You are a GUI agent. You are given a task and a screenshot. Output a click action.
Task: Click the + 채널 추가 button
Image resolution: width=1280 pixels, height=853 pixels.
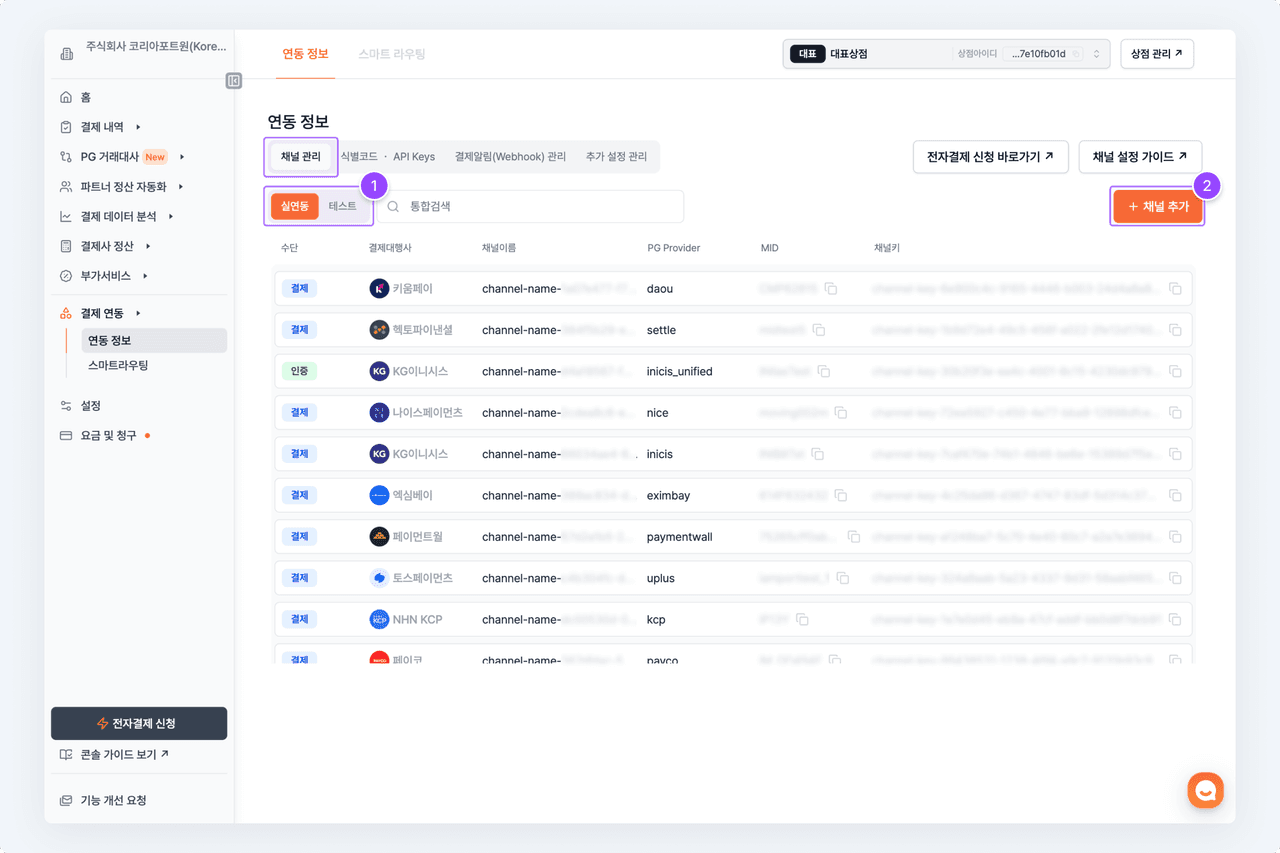point(1157,206)
